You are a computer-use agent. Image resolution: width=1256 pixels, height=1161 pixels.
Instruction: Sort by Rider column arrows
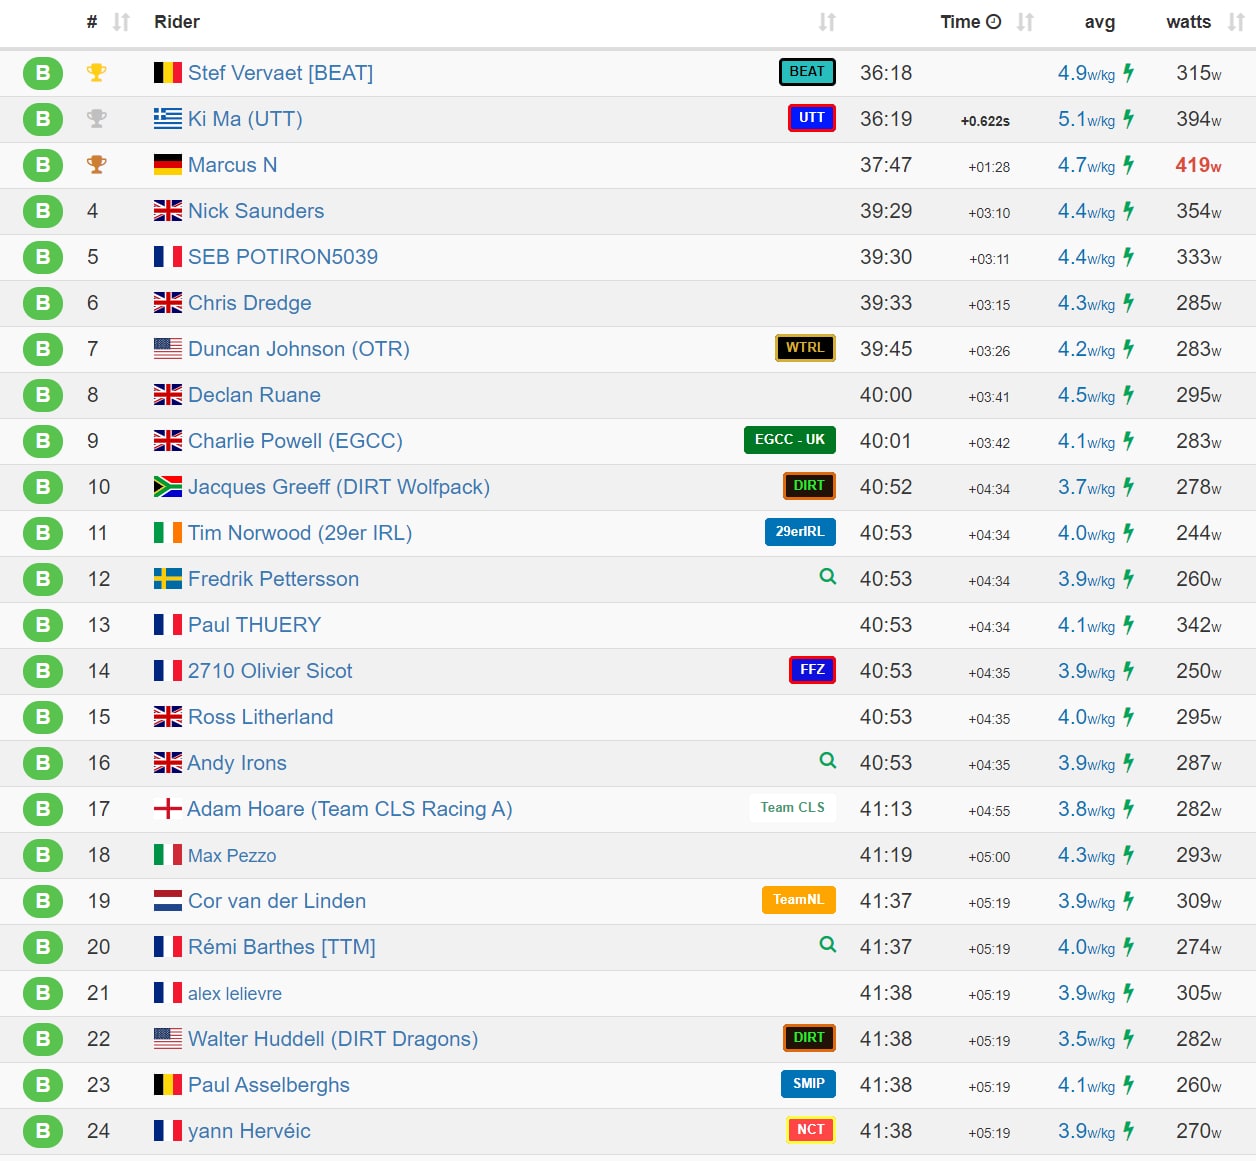tap(827, 22)
